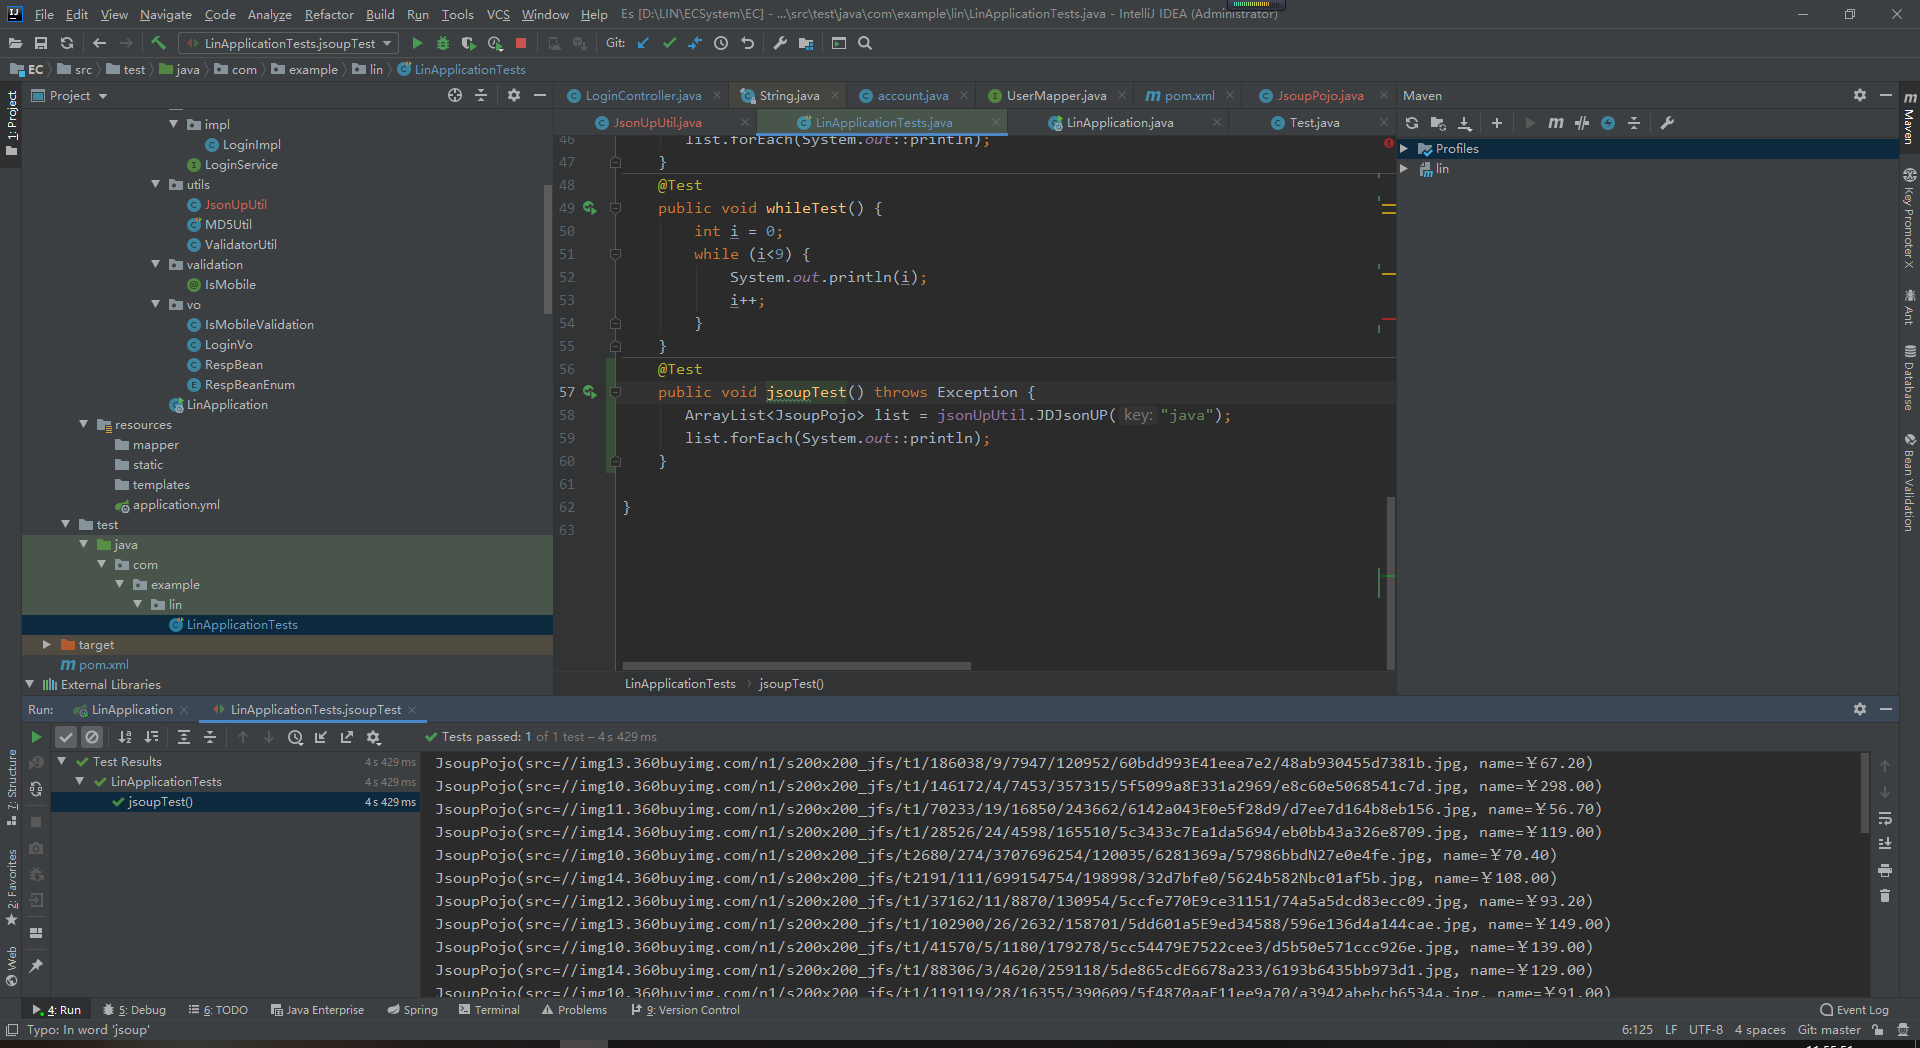Build project with the hammer icon

(158, 43)
